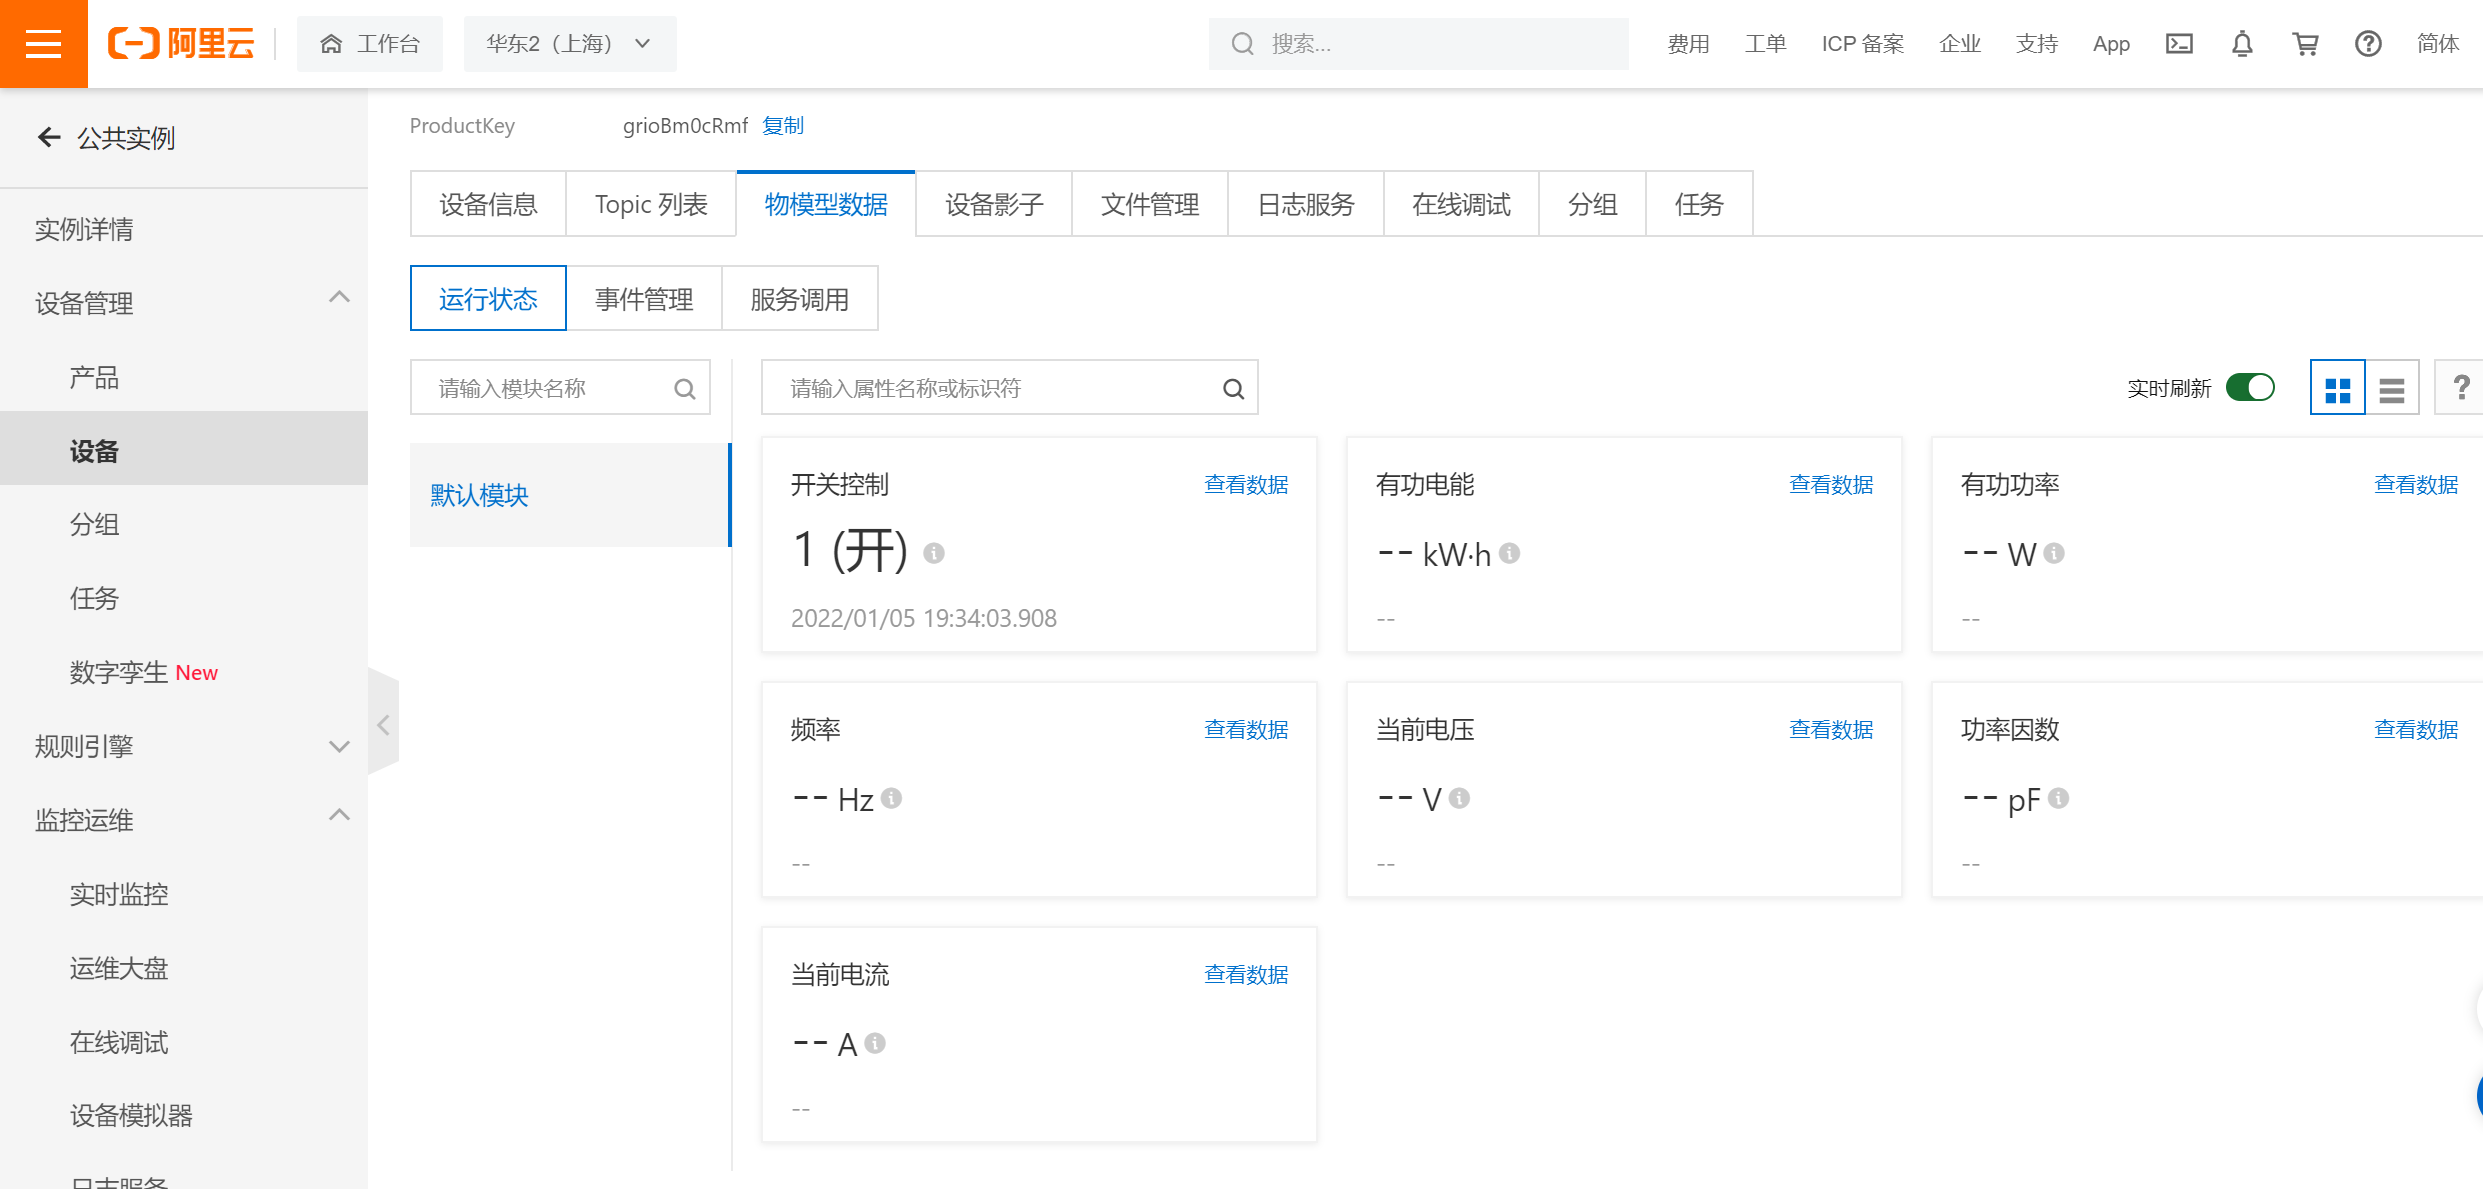Image resolution: width=2483 pixels, height=1189 pixels.
Task: Open the ICP 备案 header link
Action: tap(1862, 43)
